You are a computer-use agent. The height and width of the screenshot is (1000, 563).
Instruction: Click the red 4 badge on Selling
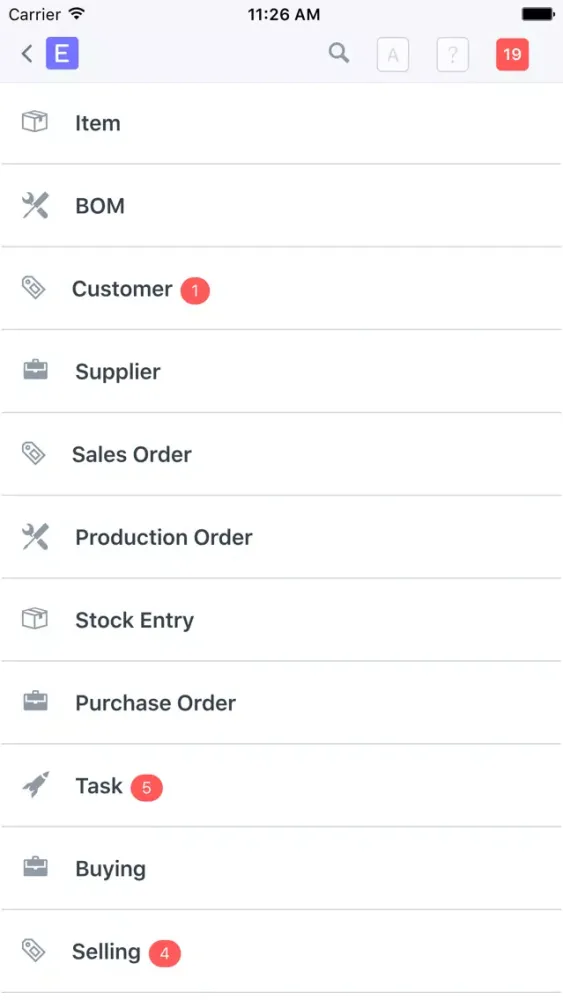[x=165, y=954]
